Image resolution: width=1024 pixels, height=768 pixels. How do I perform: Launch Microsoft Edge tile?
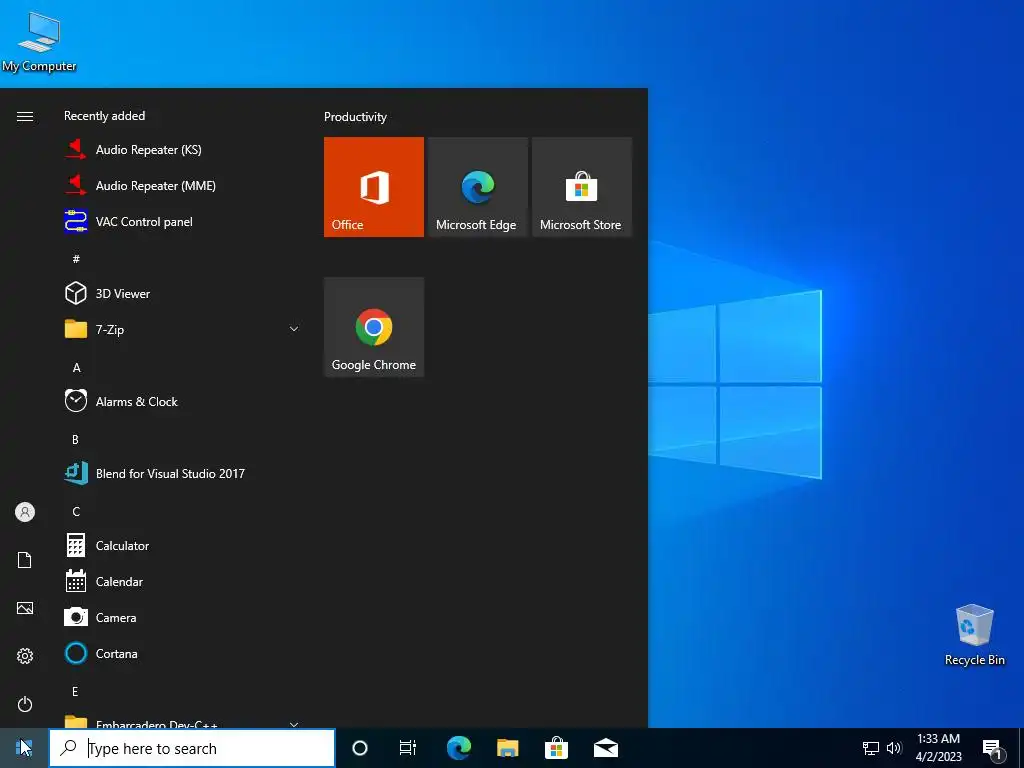click(x=477, y=187)
